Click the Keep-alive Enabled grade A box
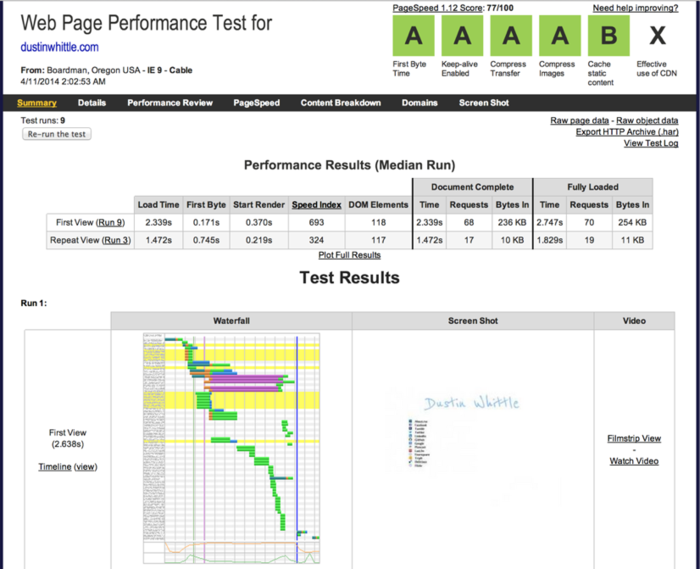 coord(462,35)
